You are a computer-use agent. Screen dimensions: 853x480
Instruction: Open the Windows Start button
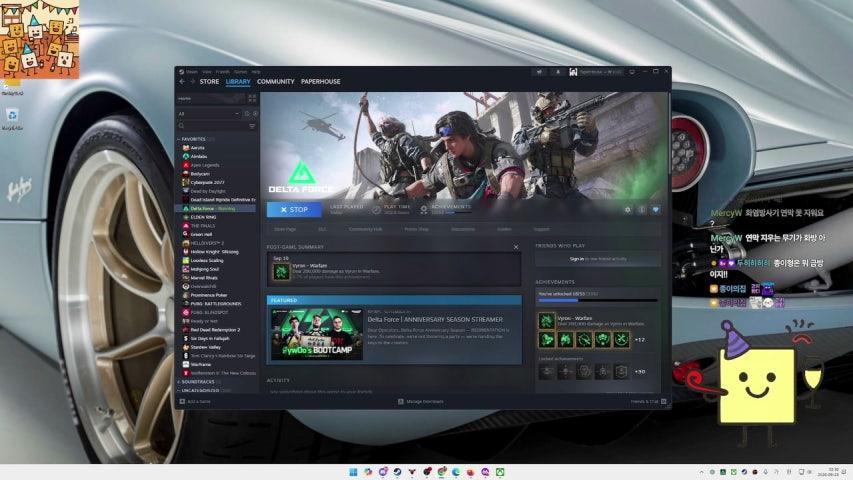(353, 472)
